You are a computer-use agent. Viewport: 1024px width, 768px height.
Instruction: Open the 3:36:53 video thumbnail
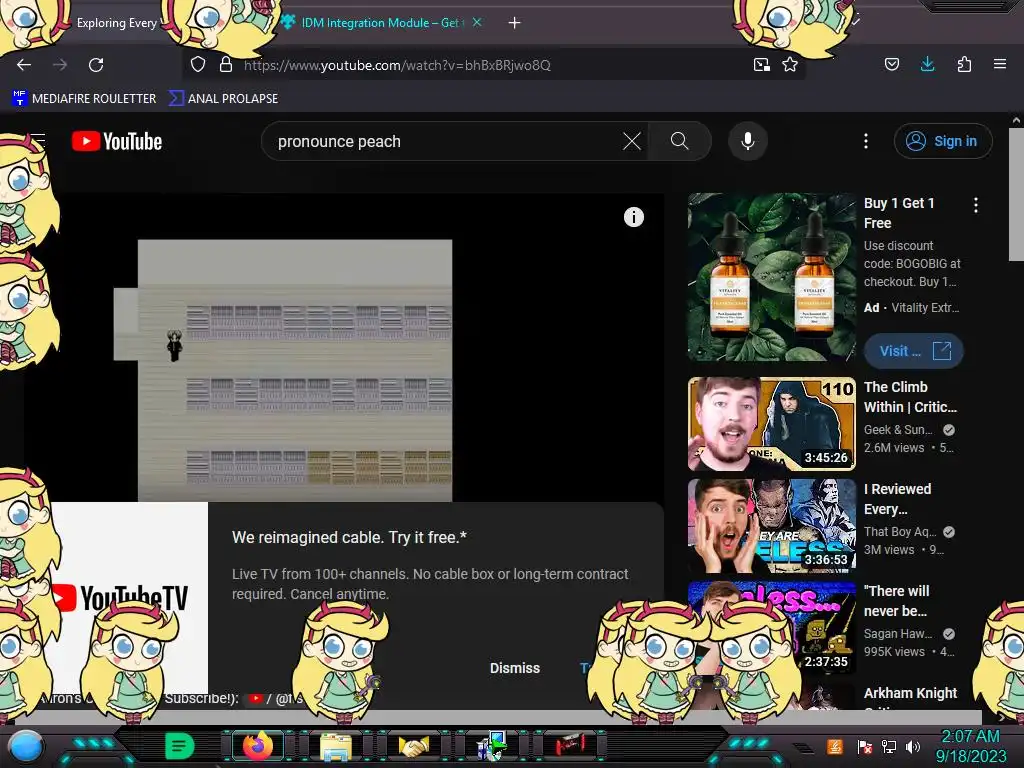point(771,526)
